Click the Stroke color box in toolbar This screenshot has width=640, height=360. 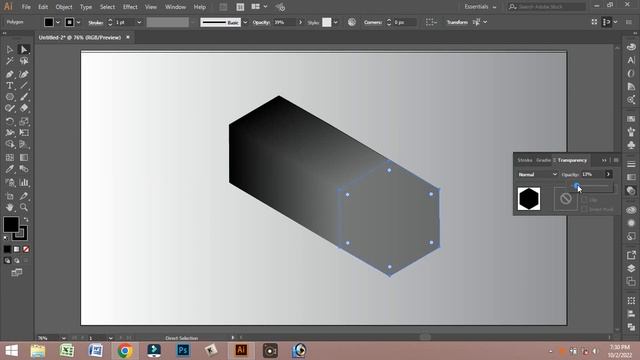[x=21, y=234]
